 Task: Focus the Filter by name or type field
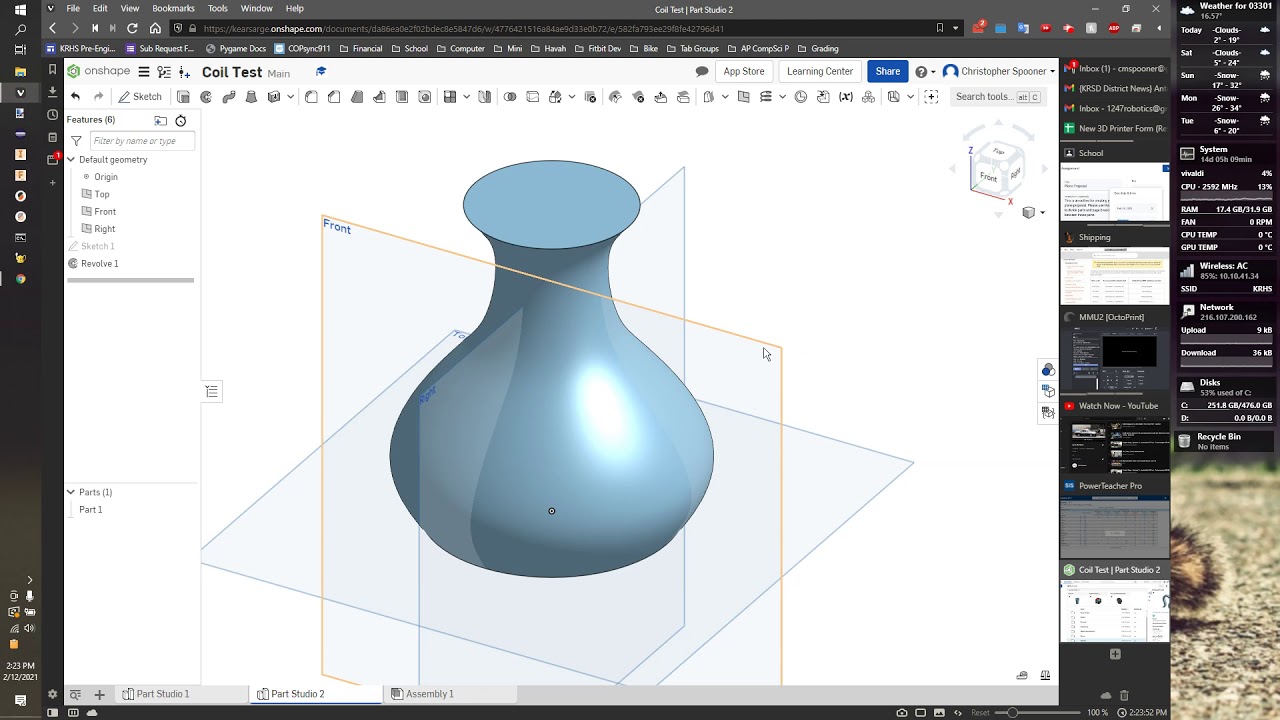[x=141, y=141]
